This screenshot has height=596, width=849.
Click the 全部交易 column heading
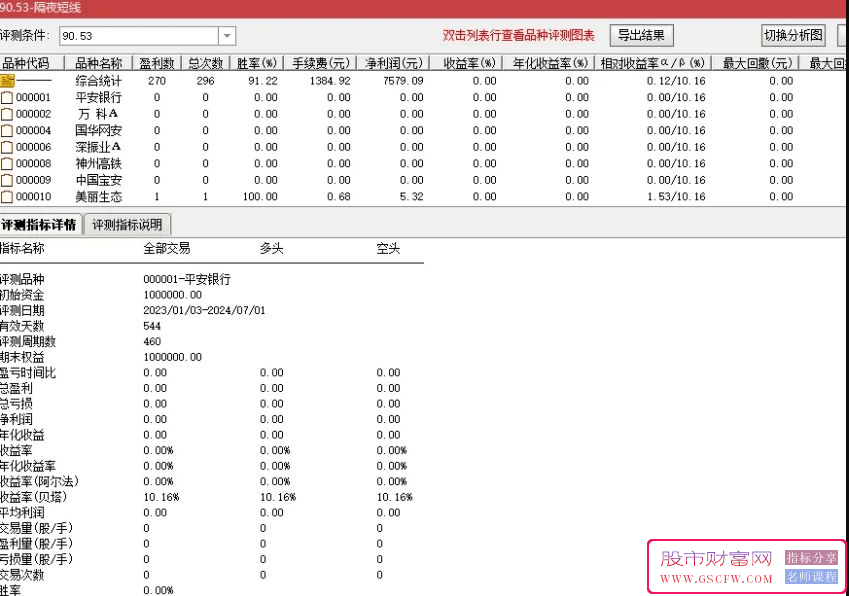[167, 248]
